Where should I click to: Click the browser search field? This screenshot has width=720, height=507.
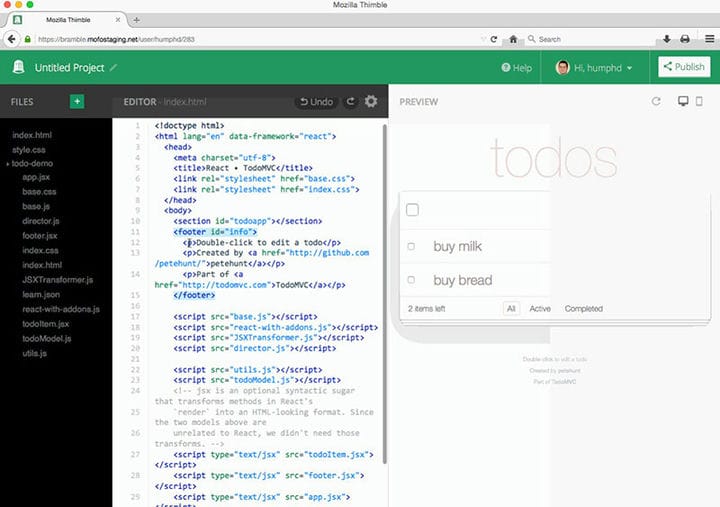tap(590, 39)
